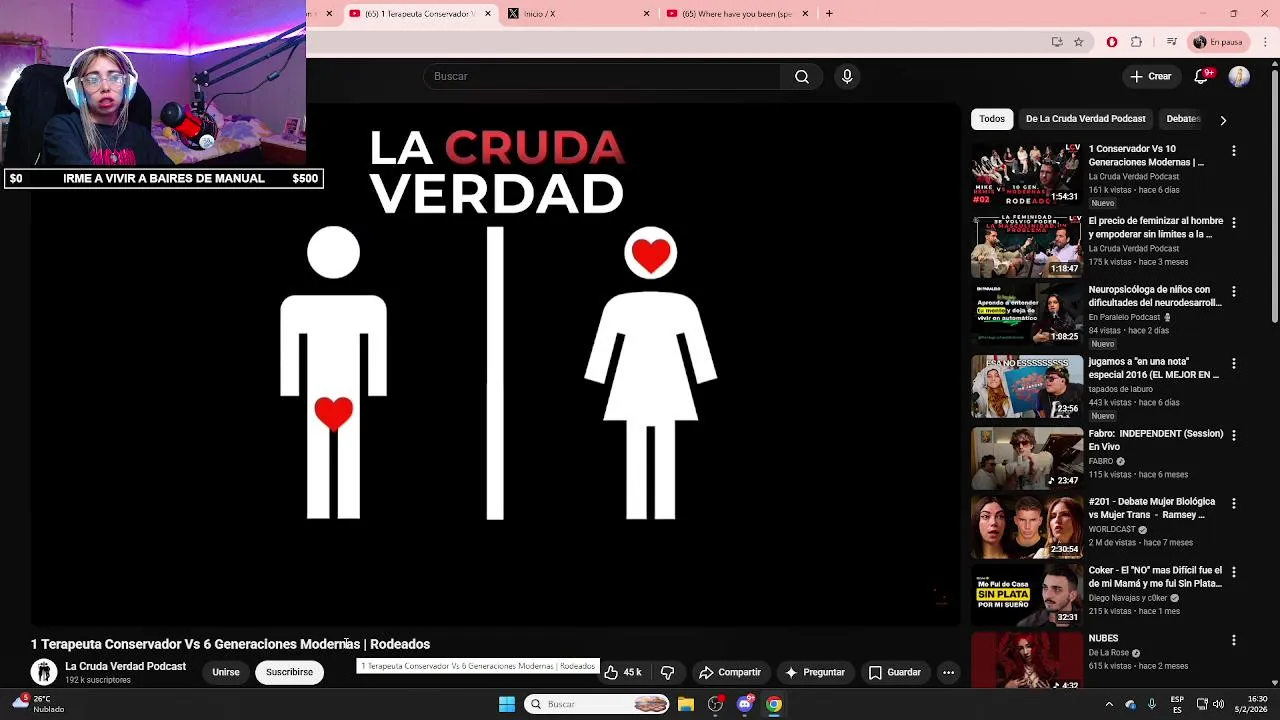
Task: Open weather widget showing 26°C Nublado
Action: pos(38,704)
